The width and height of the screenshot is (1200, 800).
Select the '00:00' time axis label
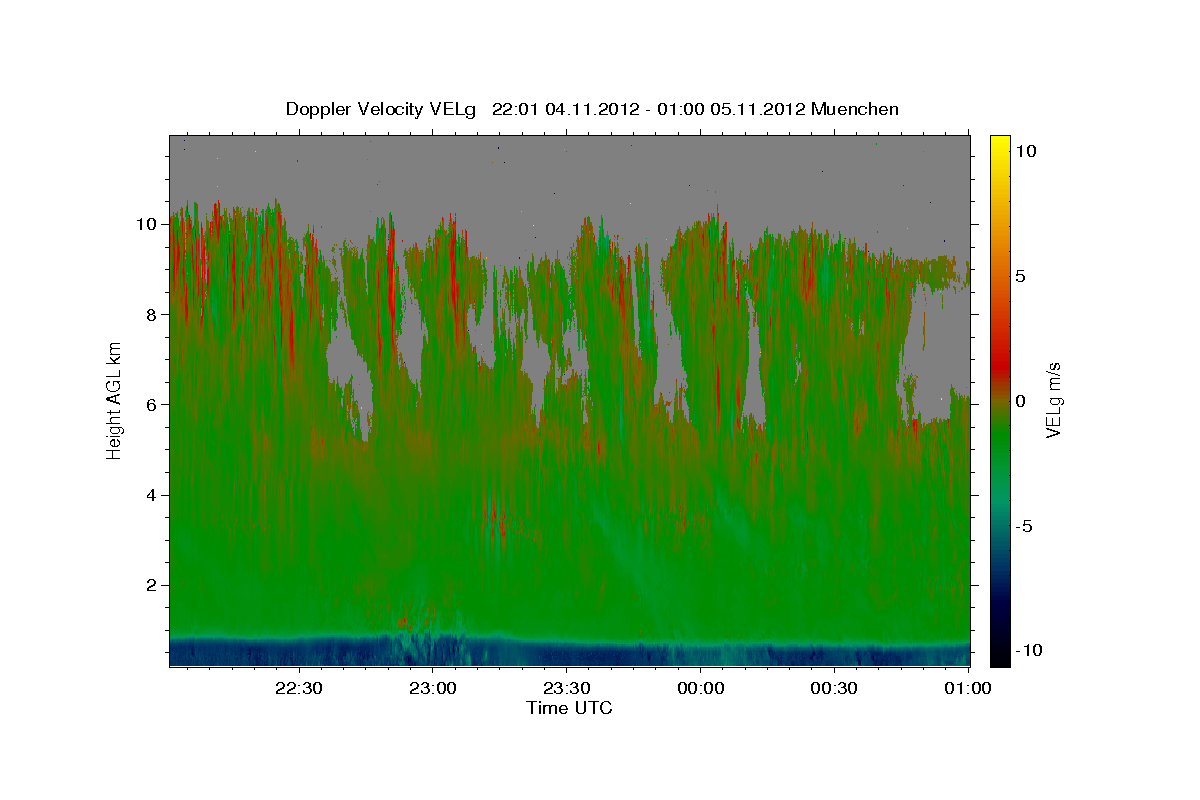[700, 688]
